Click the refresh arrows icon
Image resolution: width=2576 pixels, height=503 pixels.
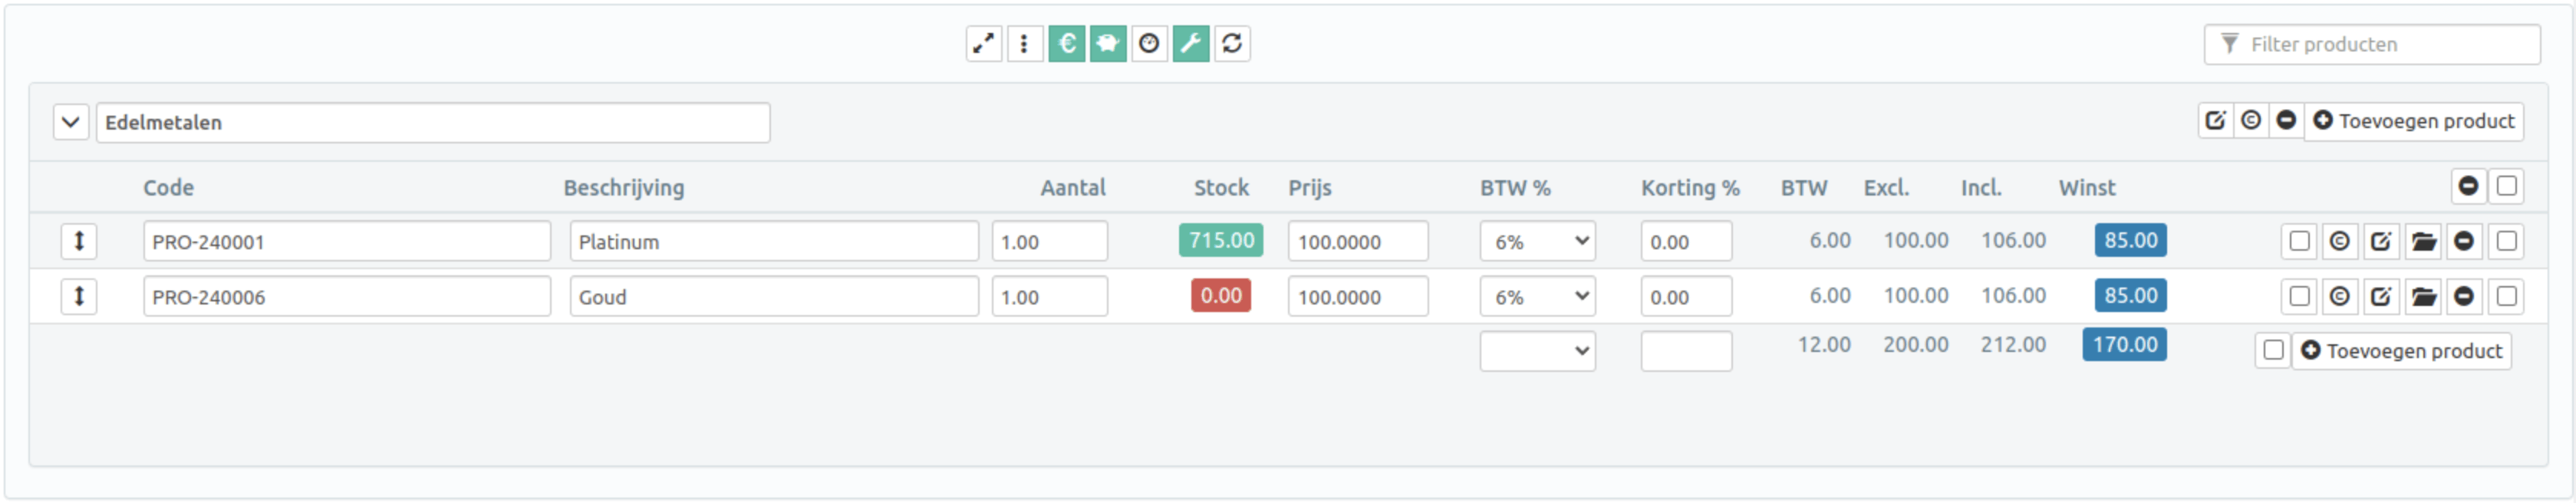click(x=1232, y=44)
